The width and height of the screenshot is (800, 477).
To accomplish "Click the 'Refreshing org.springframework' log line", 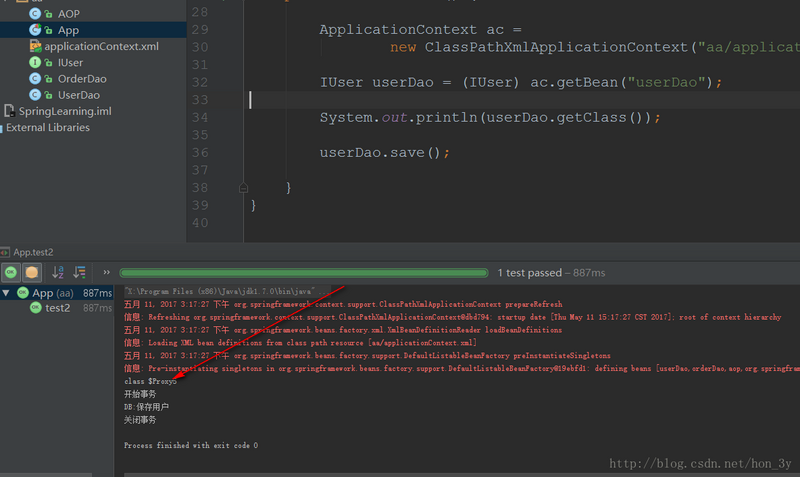I will 453,317.
